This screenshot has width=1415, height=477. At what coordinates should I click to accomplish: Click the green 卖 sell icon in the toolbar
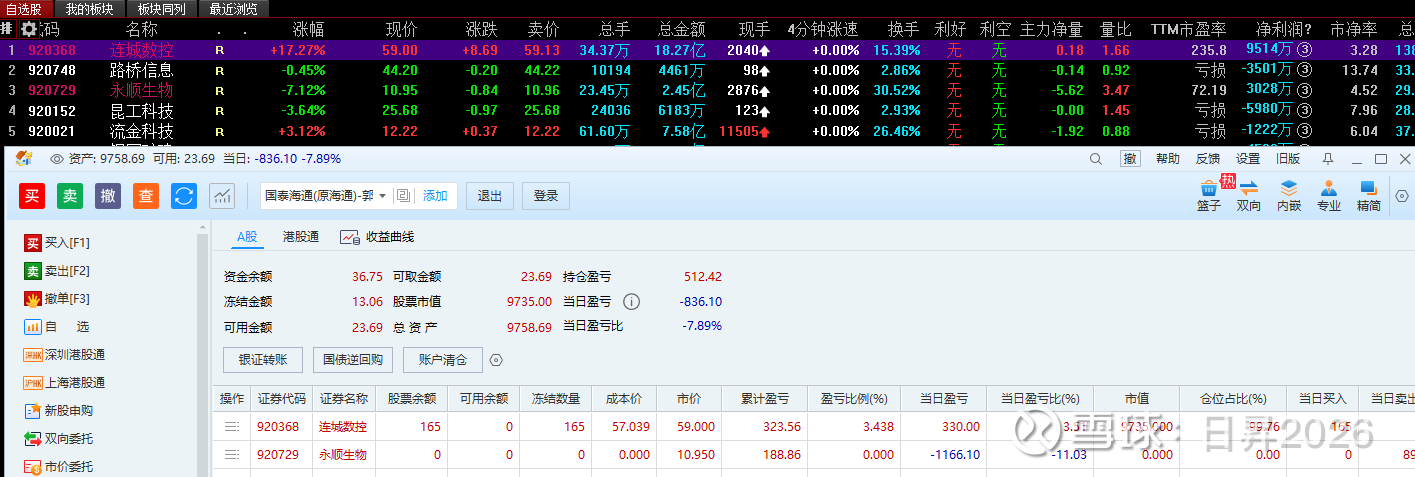(70, 196)
